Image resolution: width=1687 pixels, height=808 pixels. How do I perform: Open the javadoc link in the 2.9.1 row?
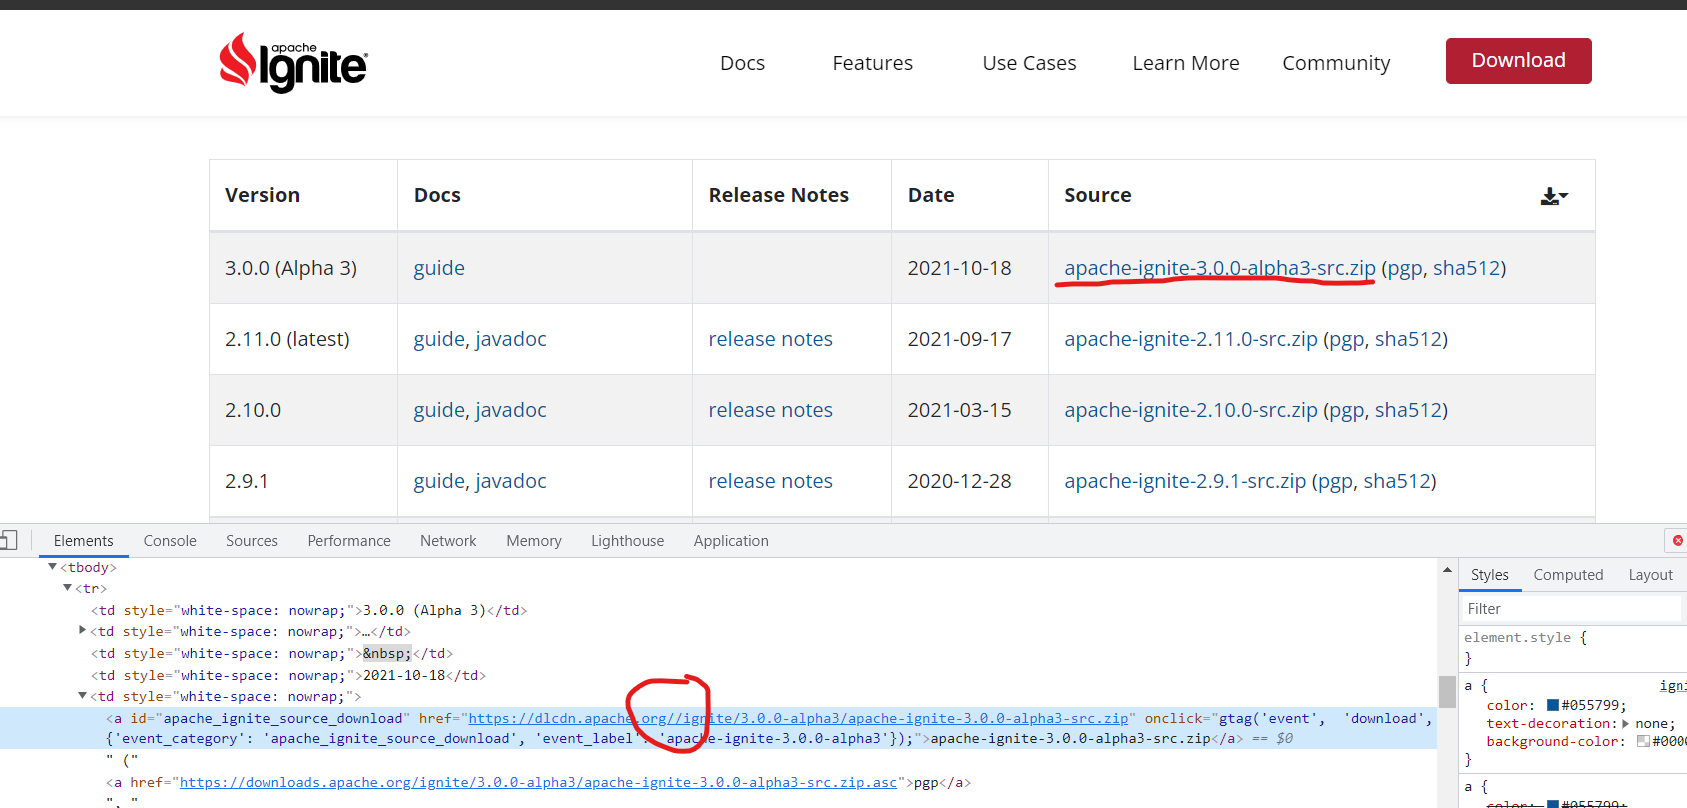point(511,481)
